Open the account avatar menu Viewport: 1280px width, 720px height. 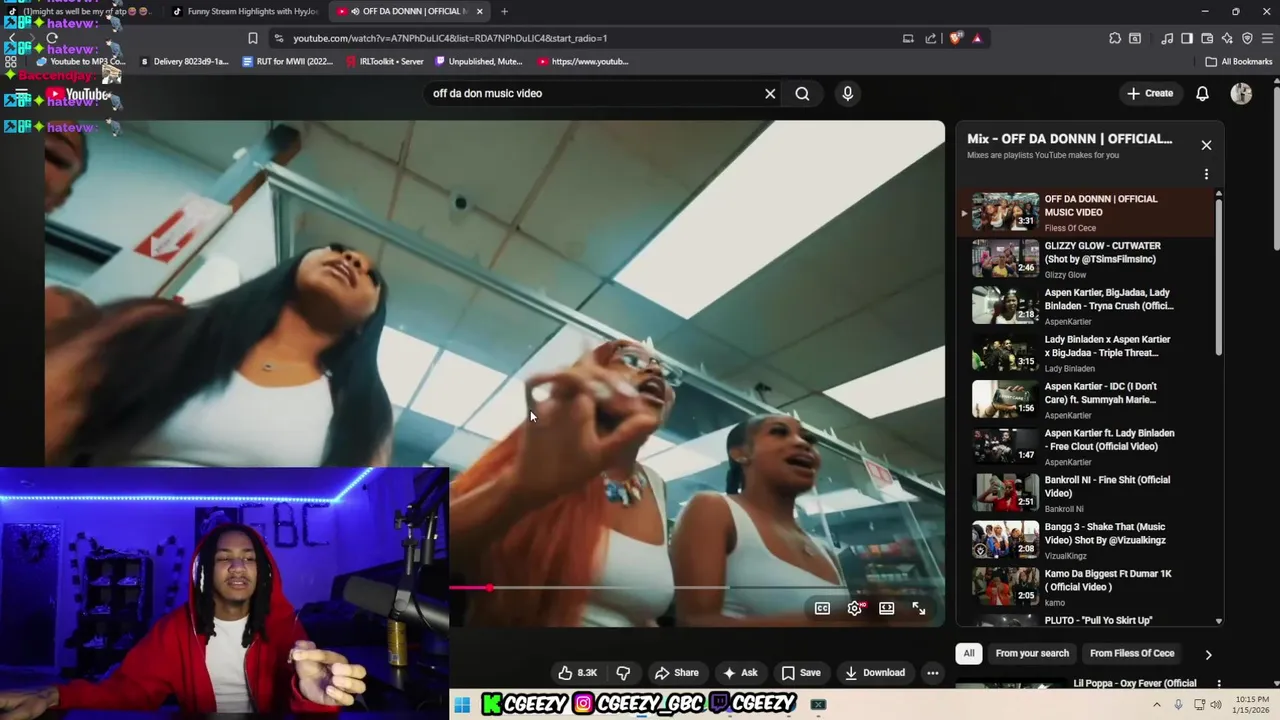(1241, 93)
